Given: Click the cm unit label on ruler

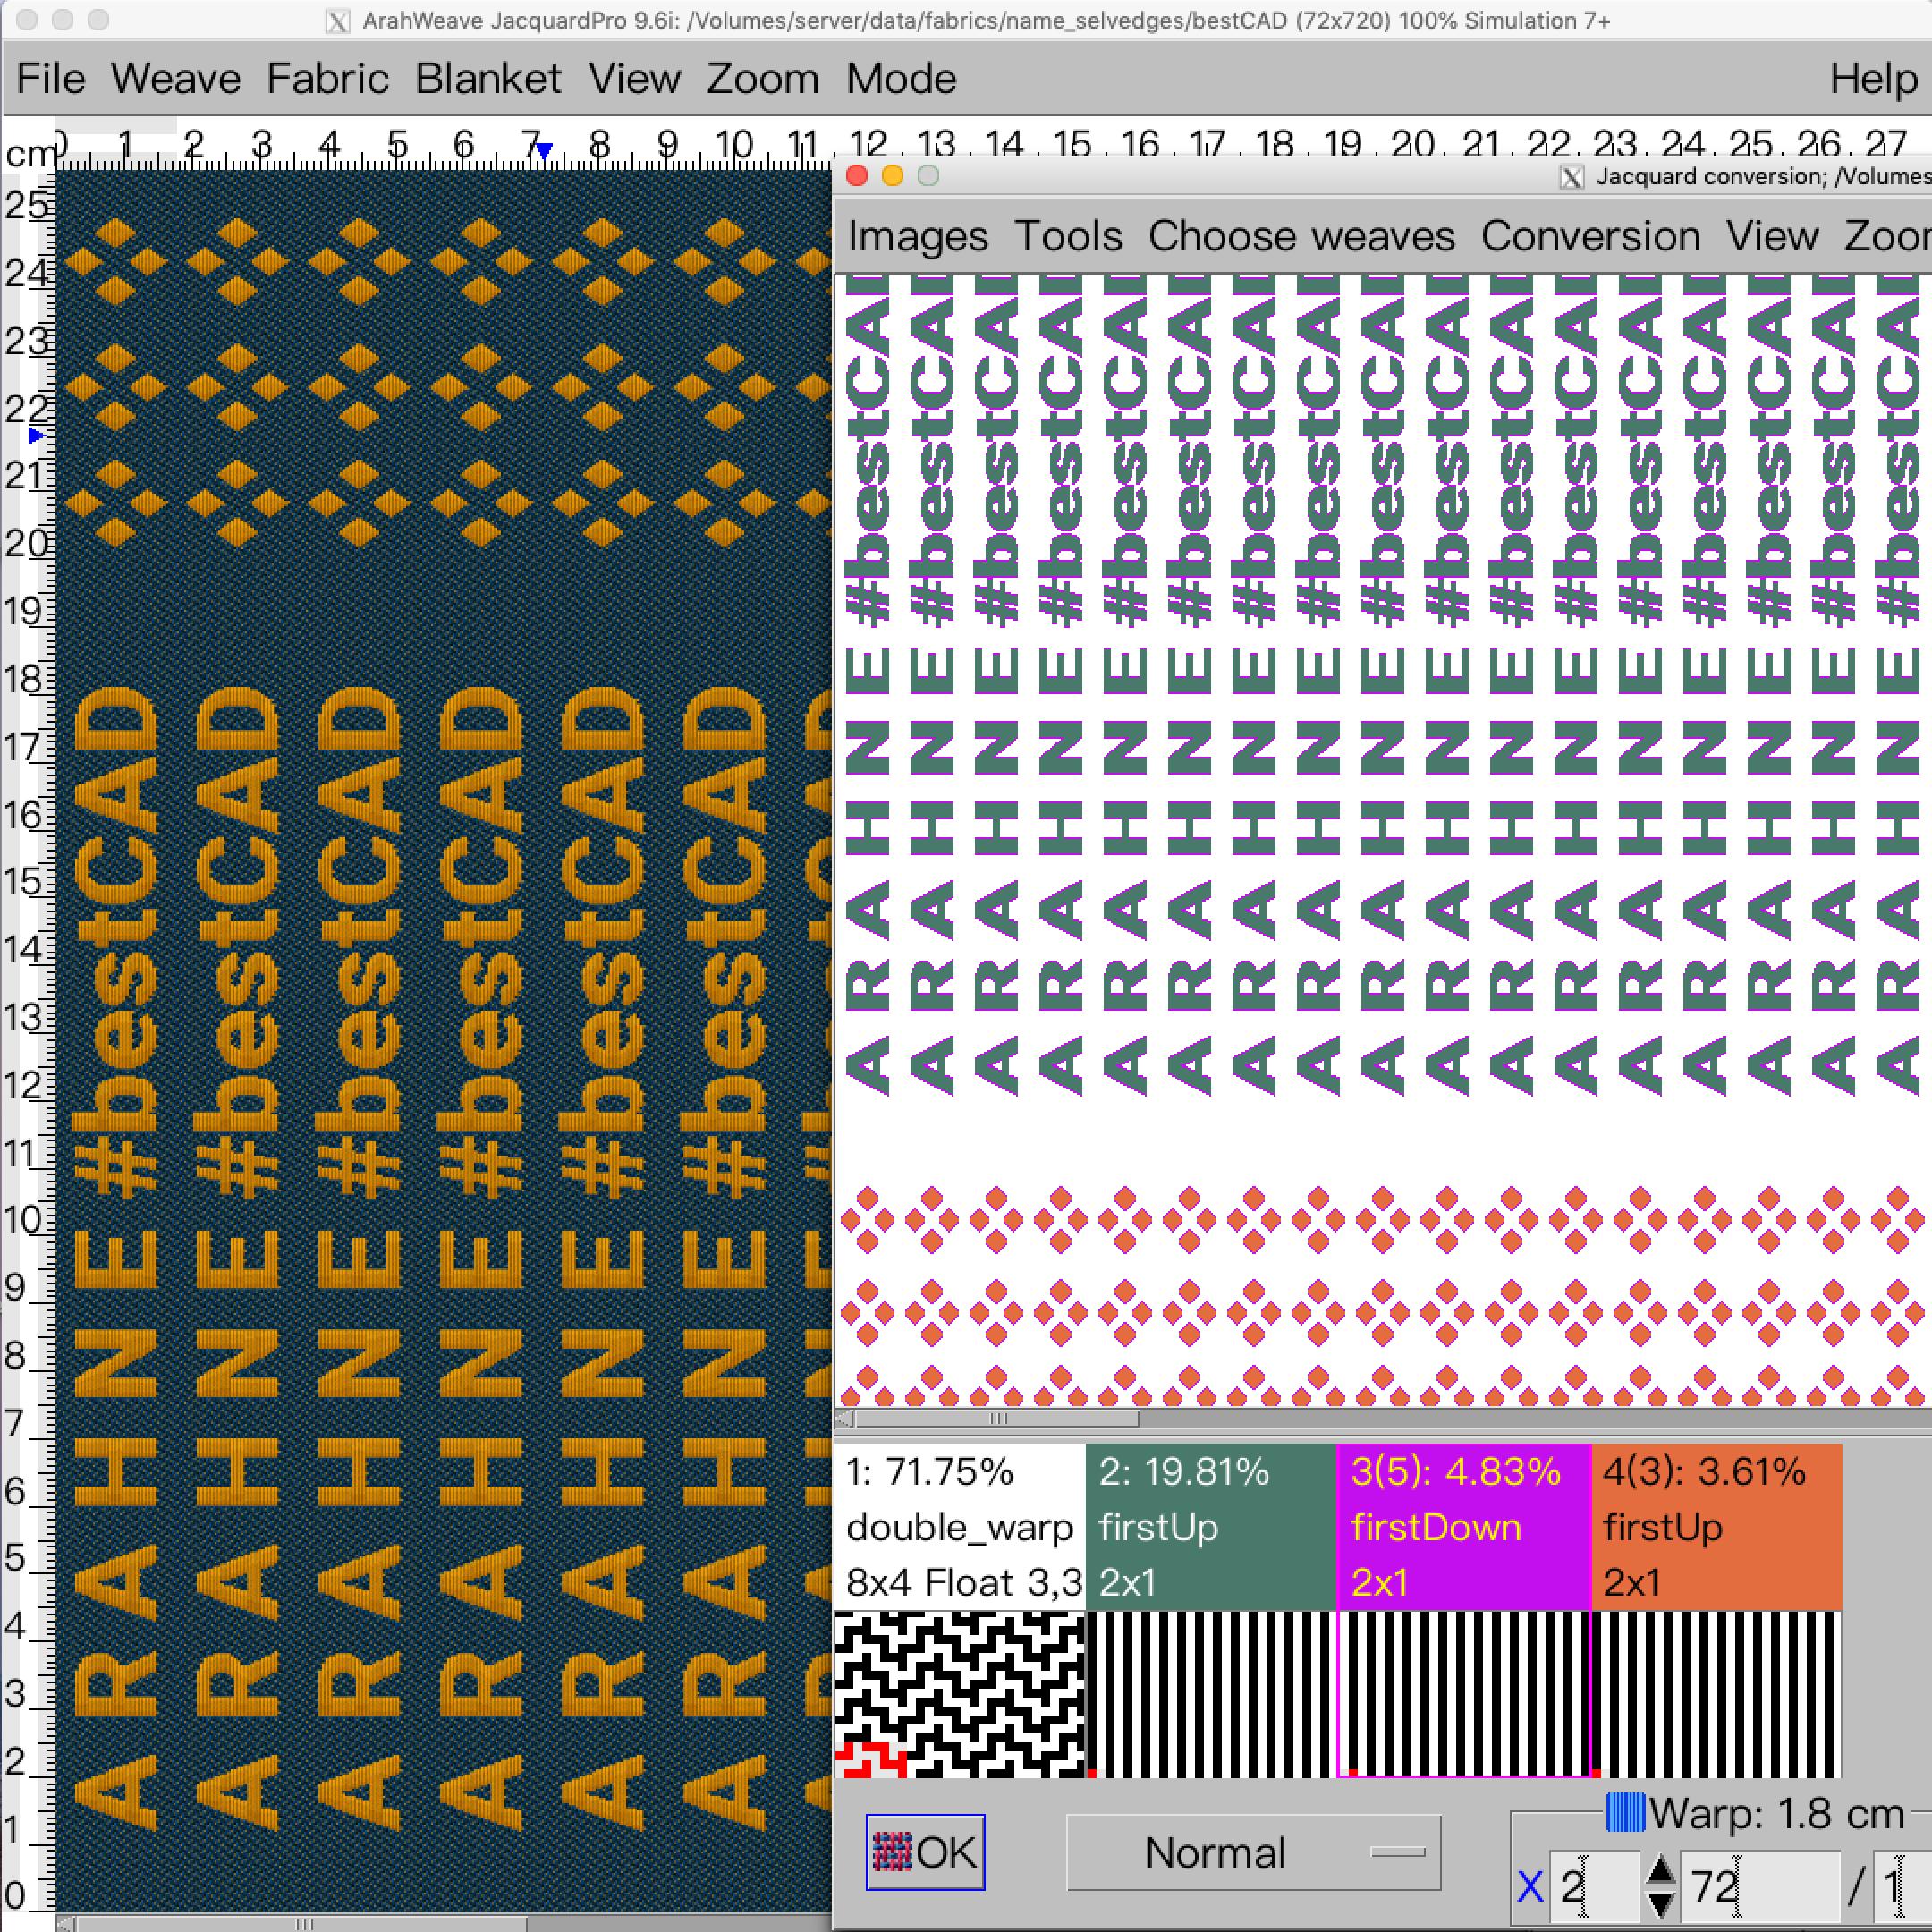Looking at the screenshot, I should pyautogui.click(x=30, y=153).
